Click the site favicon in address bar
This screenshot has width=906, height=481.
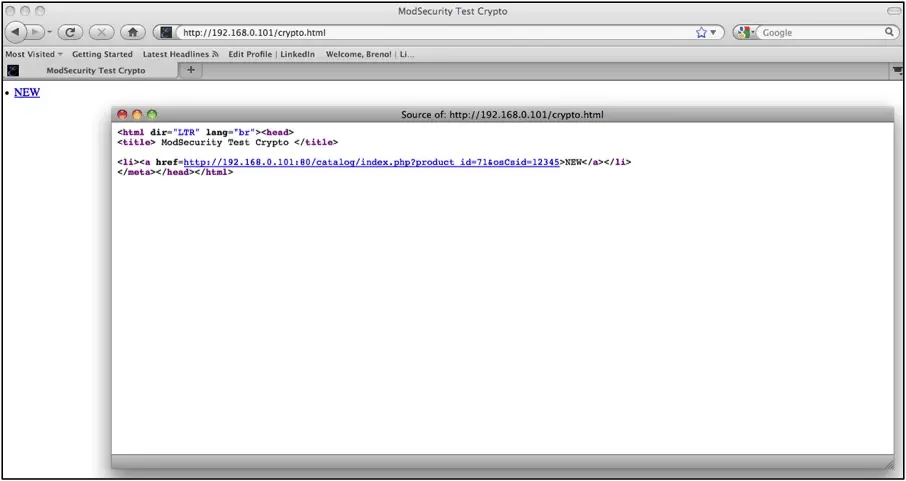click(167, 32)
